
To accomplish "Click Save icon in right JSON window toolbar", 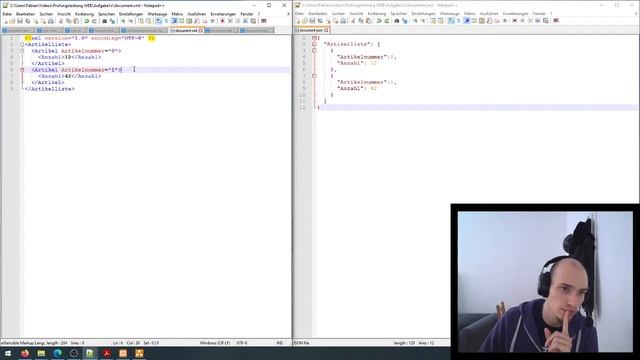I will (312, 21).
